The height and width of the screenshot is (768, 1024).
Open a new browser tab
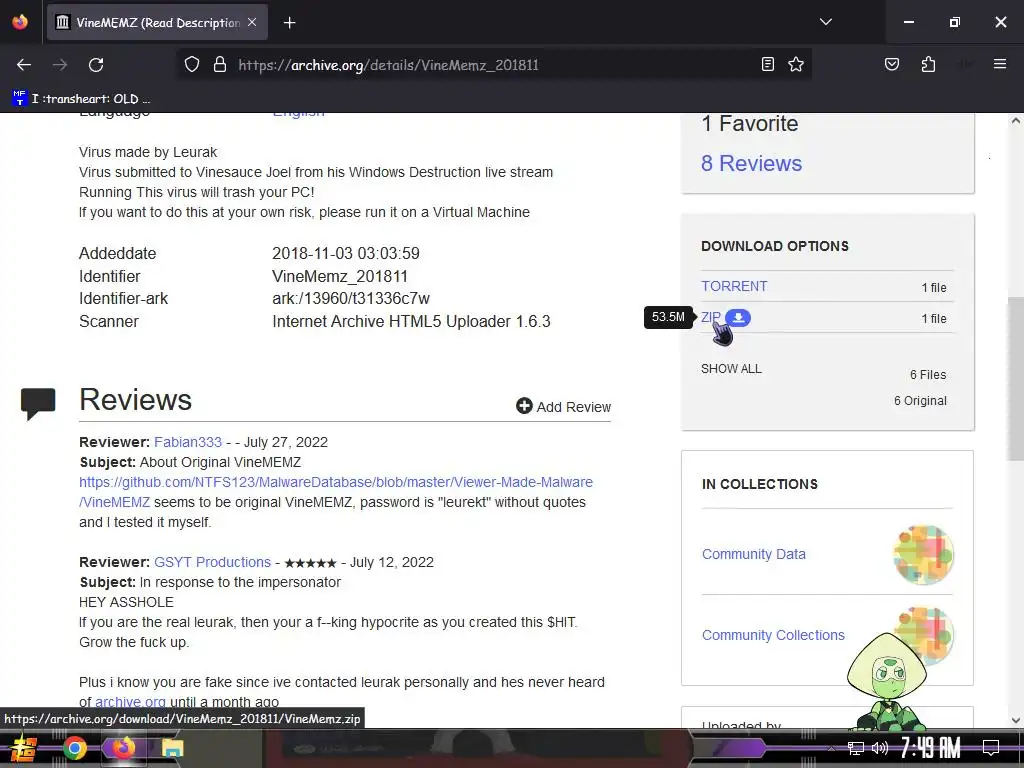[x=289, y=23]
